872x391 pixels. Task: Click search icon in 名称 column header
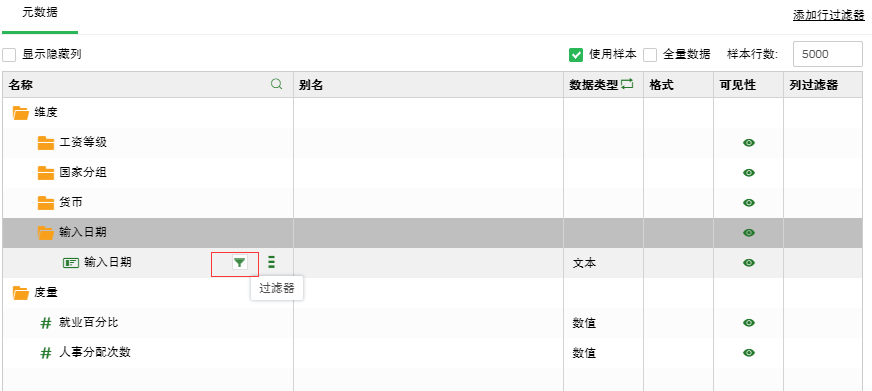[276, 85]
